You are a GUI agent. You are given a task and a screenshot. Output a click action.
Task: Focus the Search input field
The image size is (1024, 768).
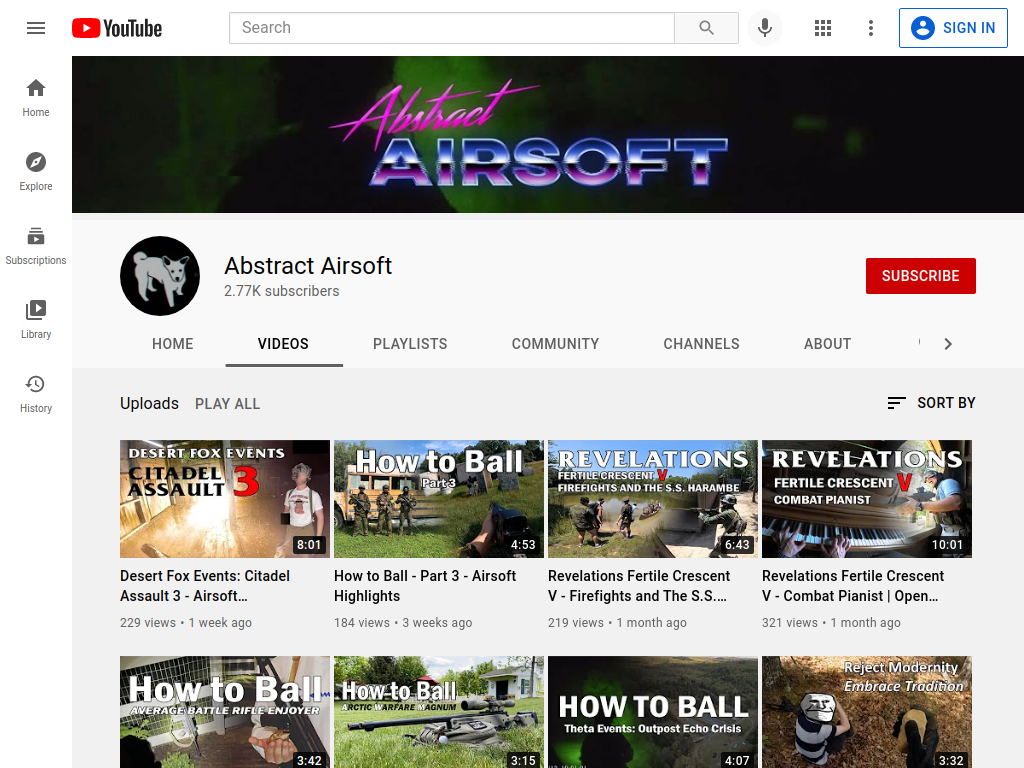pyautogui.click(x=452, y=28)
